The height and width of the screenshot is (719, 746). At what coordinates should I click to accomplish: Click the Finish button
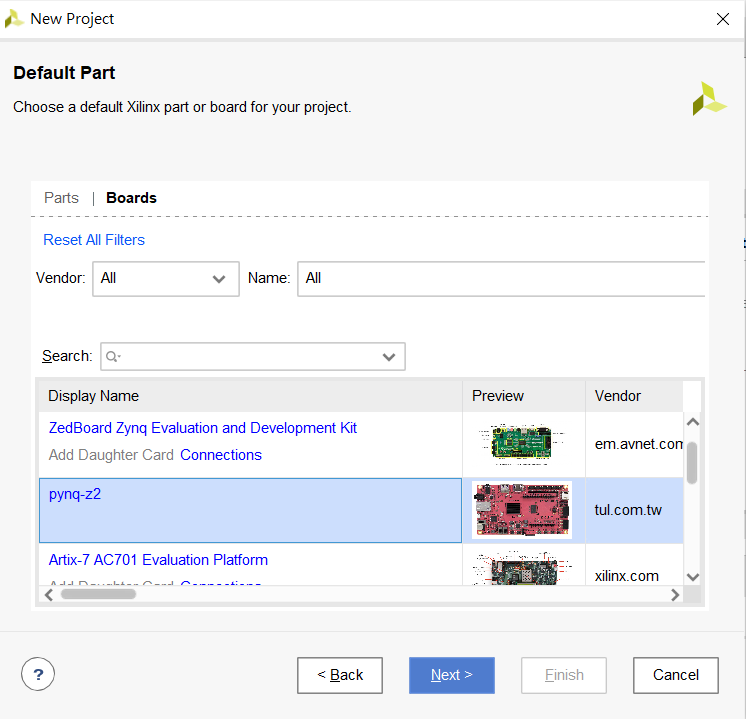point(564,675)
